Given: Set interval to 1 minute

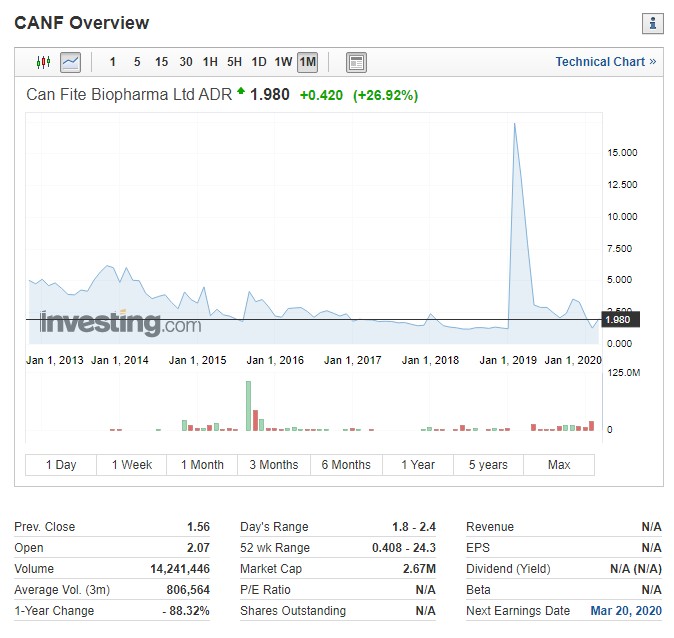Looking at the screenshot, I should (113, 62).
